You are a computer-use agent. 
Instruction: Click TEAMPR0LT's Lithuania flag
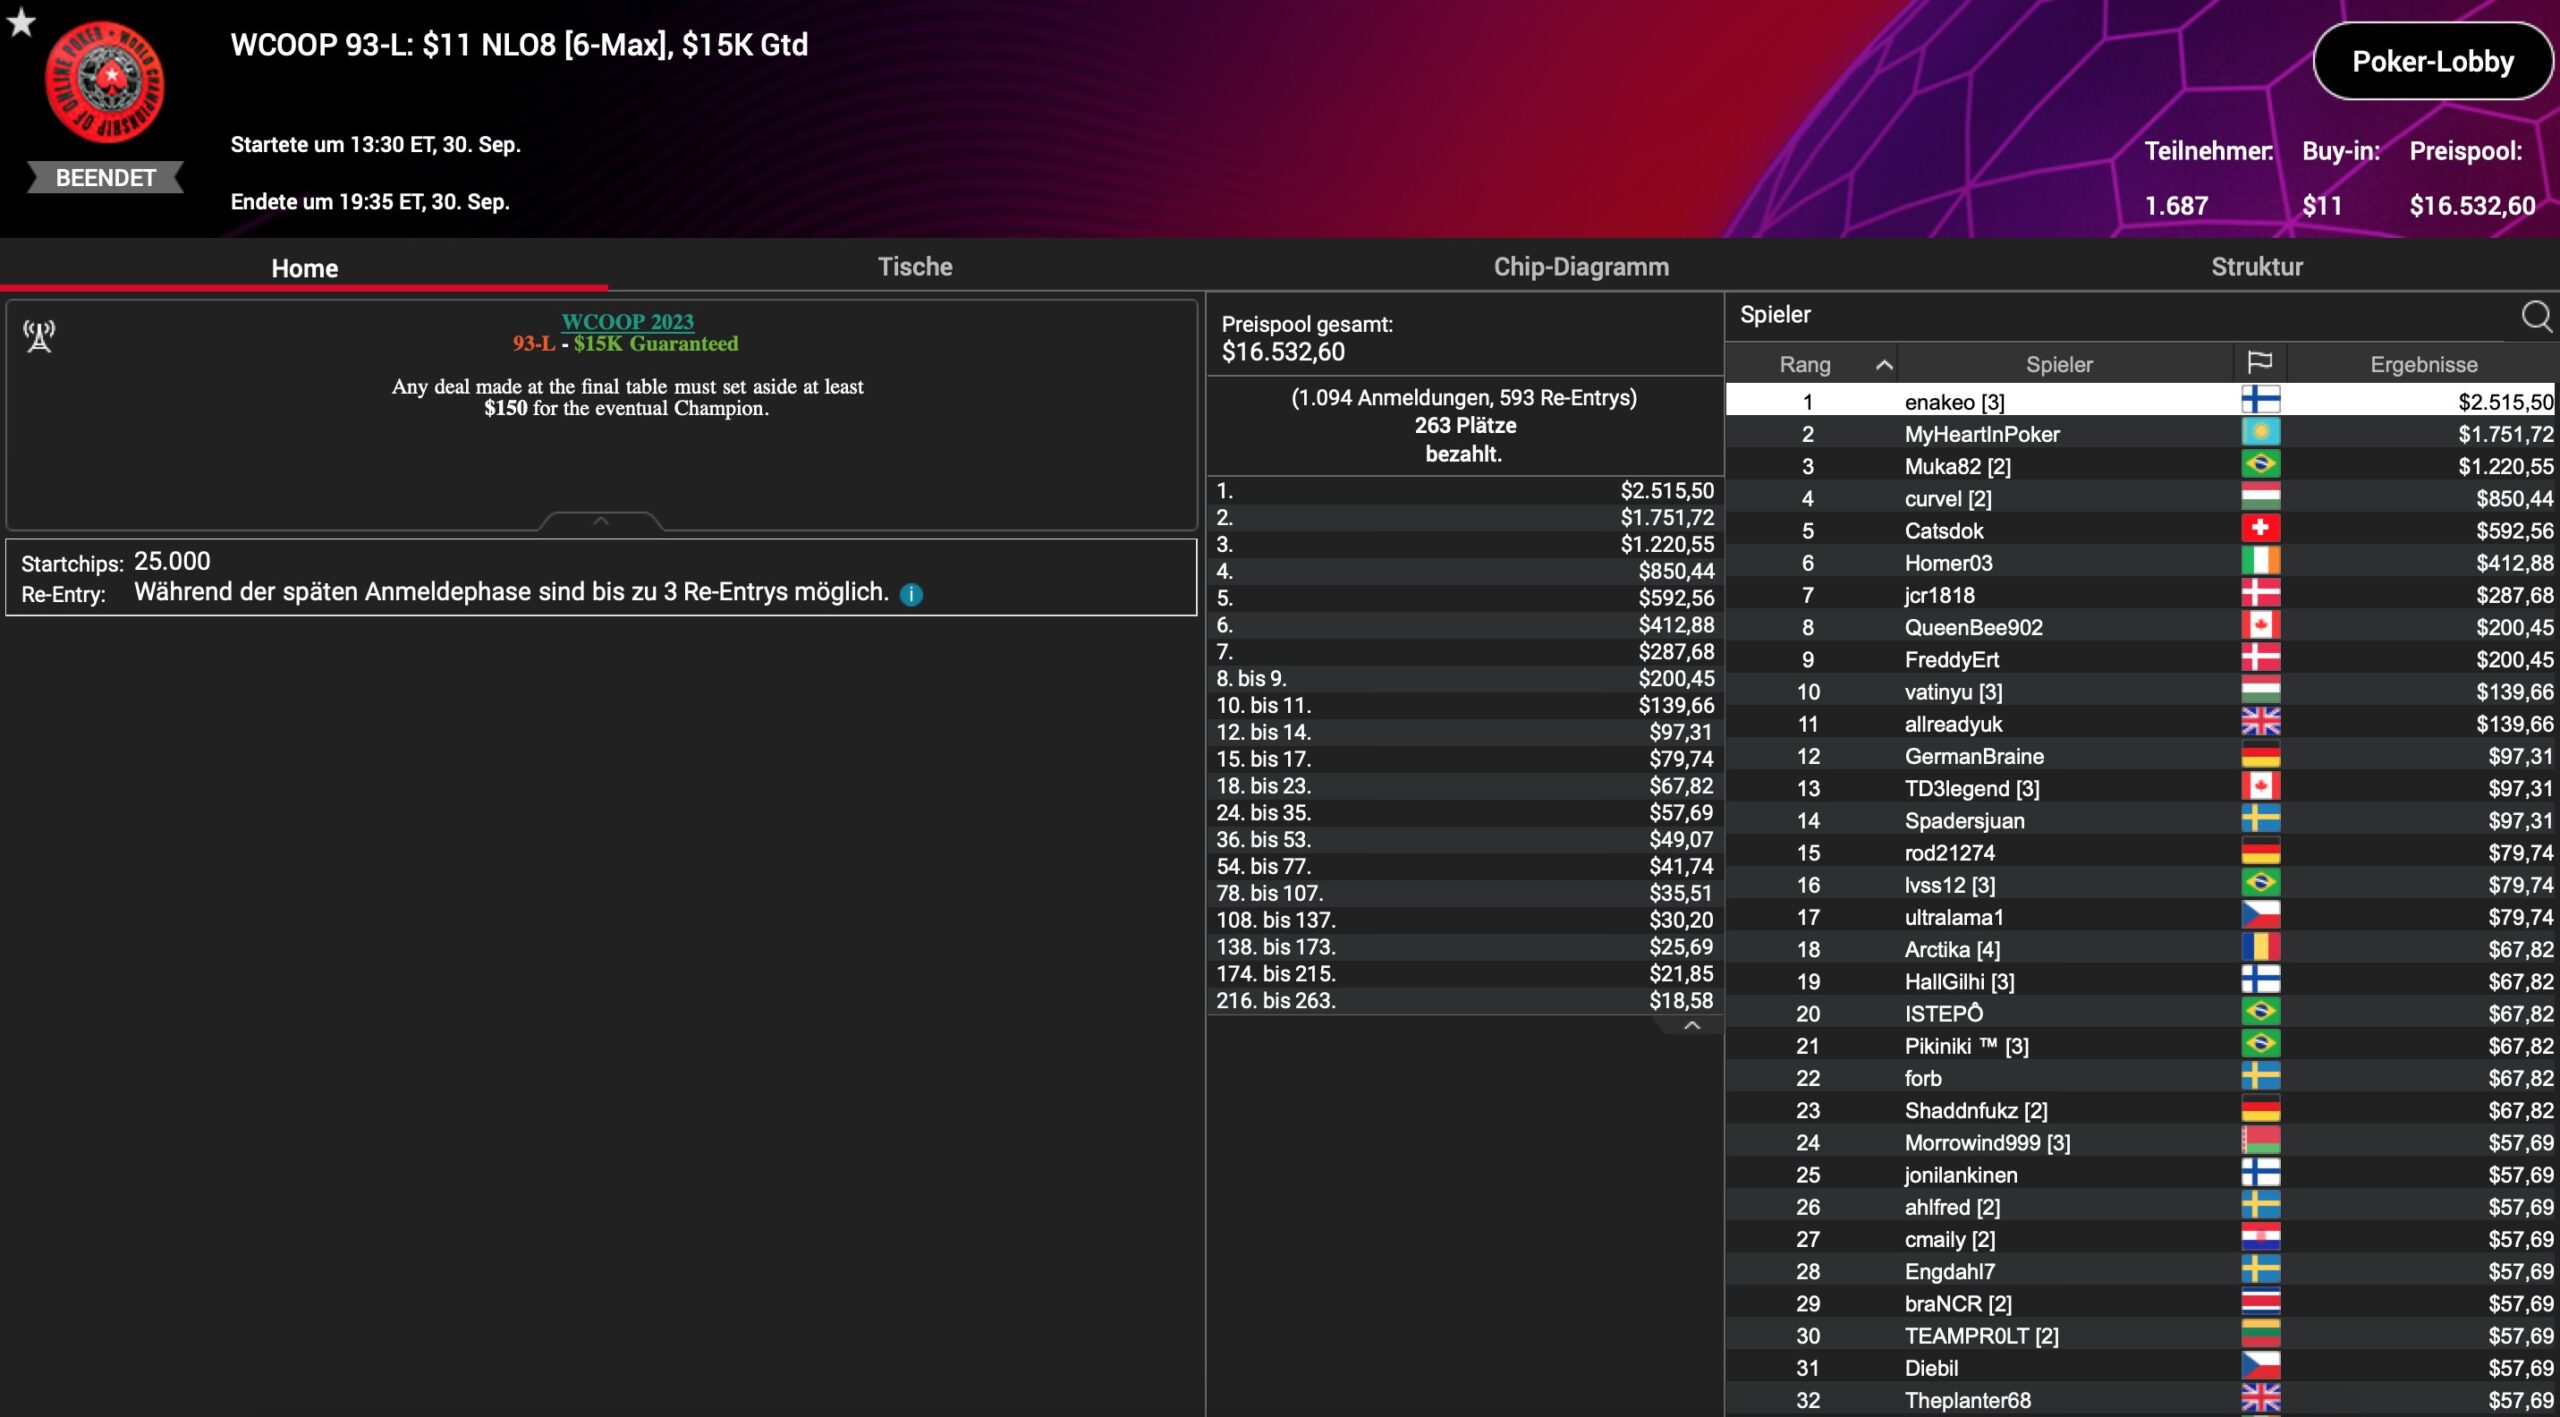(2260, 1334)
